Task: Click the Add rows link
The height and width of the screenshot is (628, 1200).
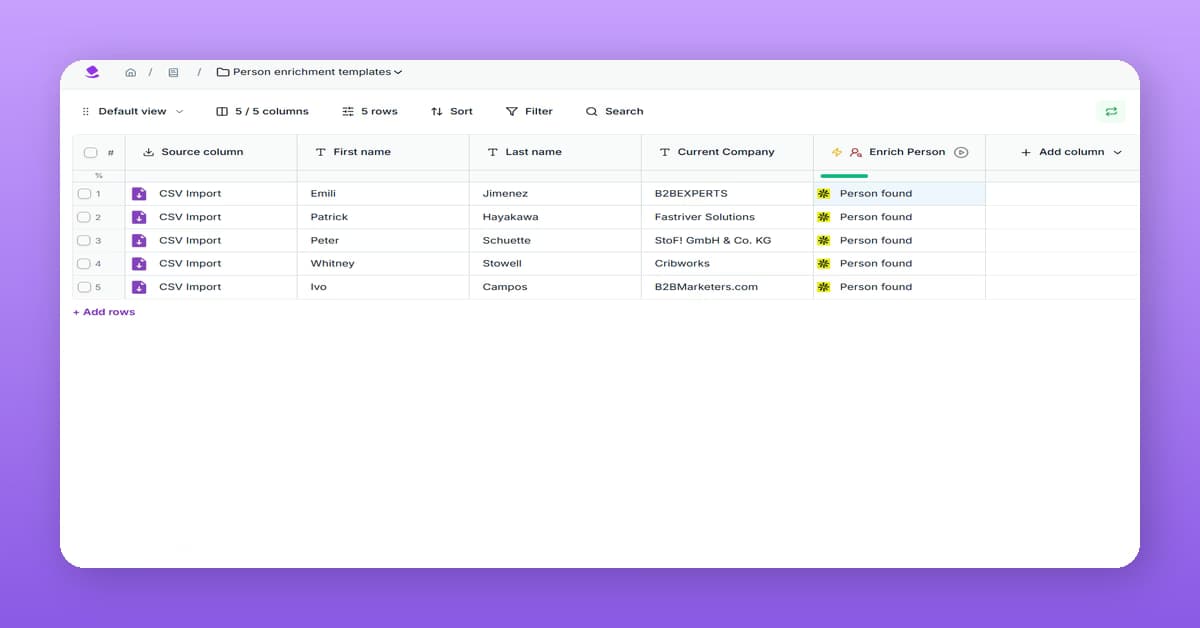Action: [103, 311]
